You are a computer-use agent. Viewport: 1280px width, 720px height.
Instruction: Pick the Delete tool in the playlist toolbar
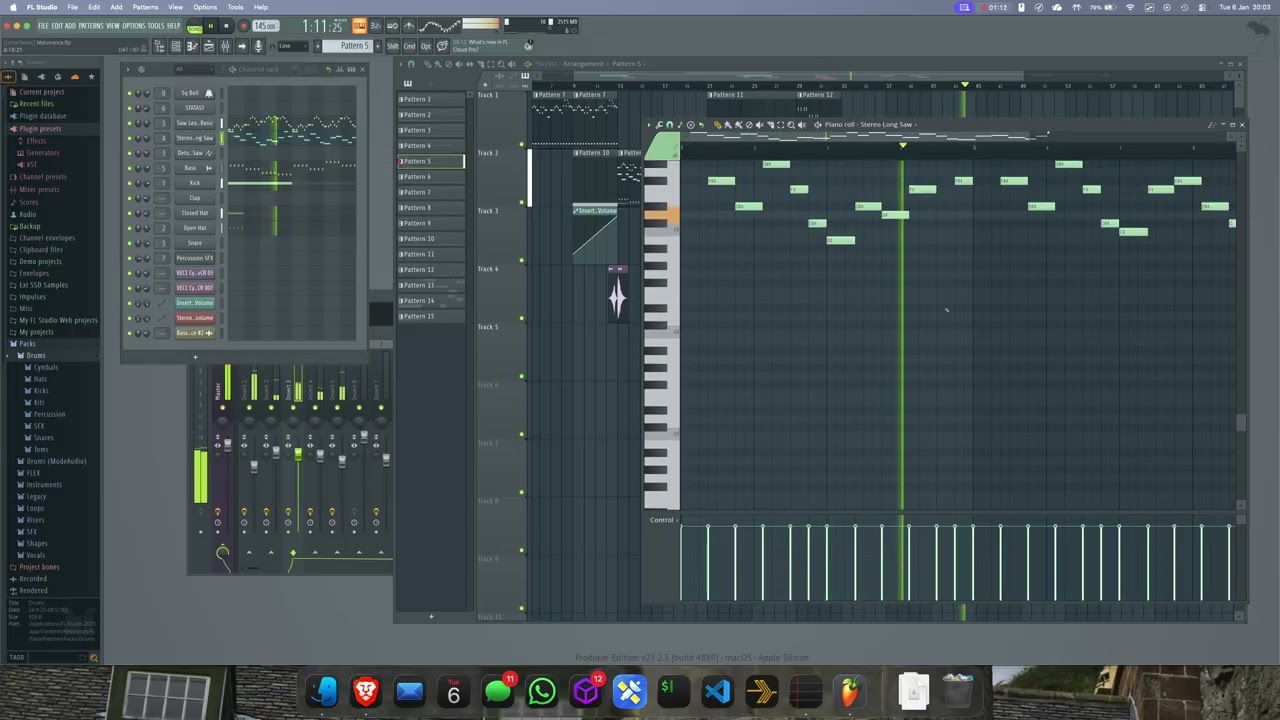coord(449,64)
